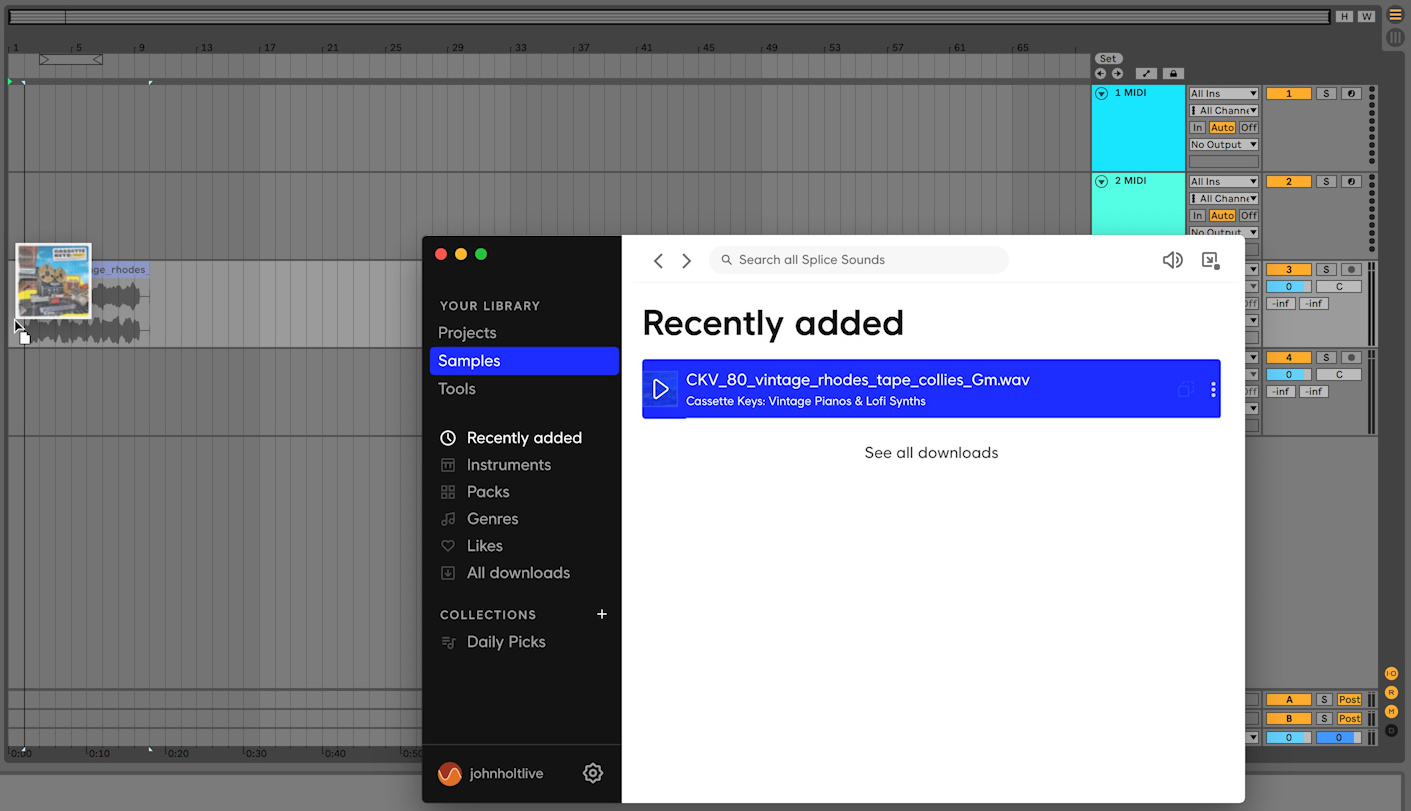The height and width of the screenshot is (811, 1411).
Task: Click the pack name Cassette Keys subtitle
Action: tap(806, 401)
